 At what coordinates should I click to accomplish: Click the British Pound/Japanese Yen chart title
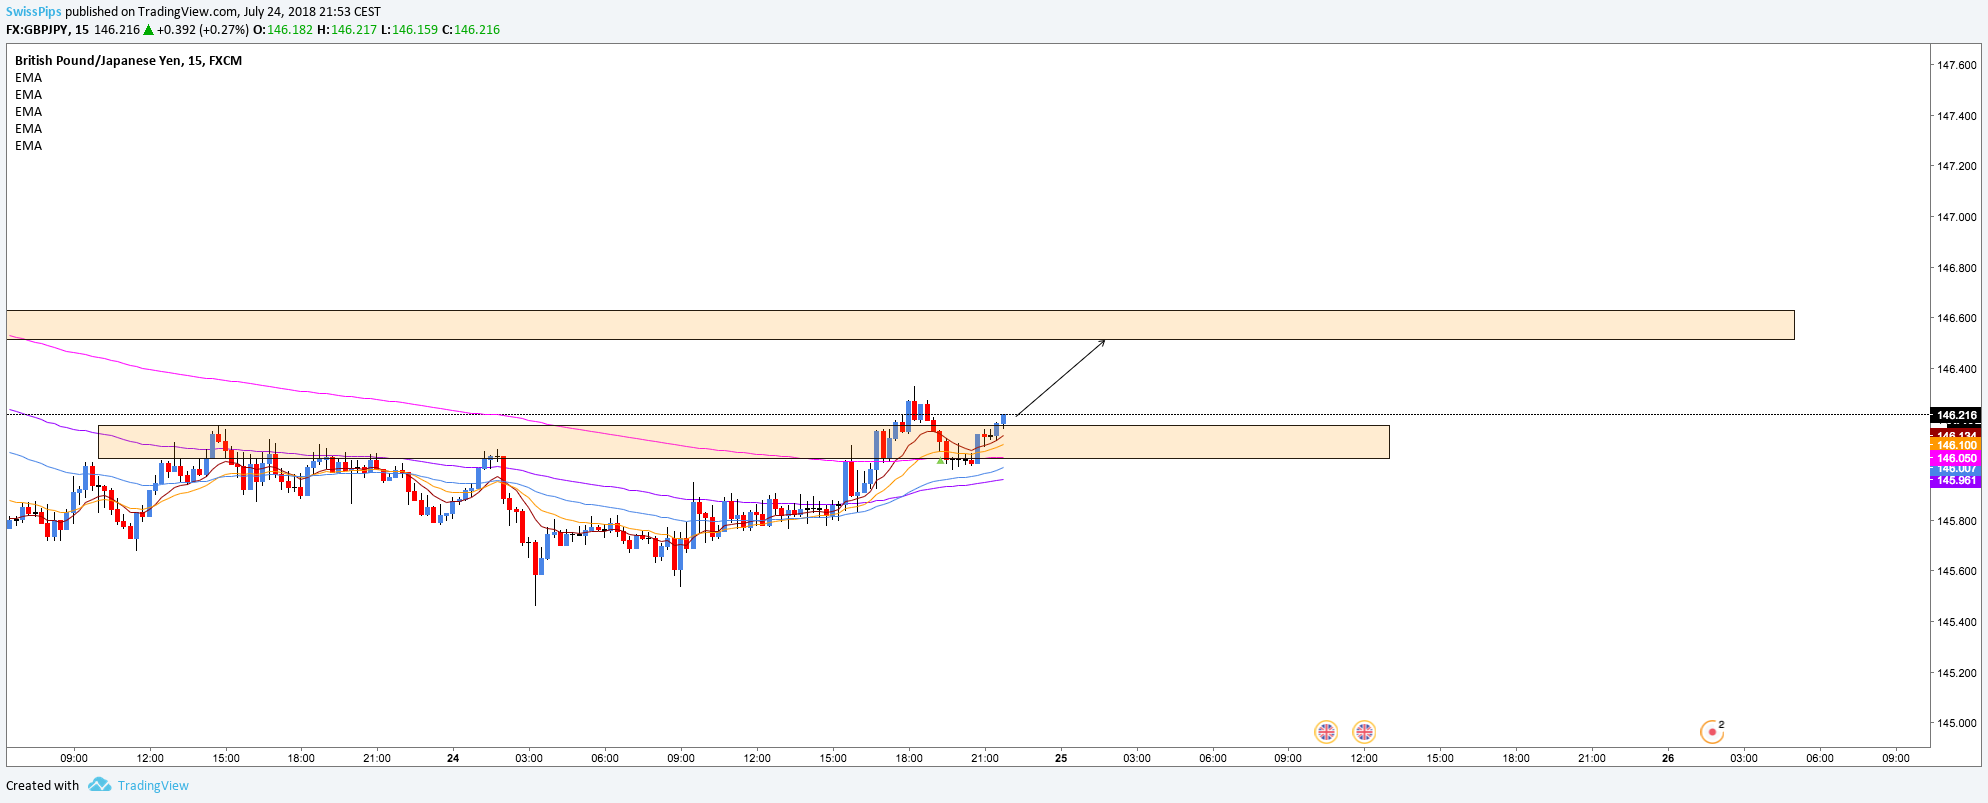(x=128, y=61)
